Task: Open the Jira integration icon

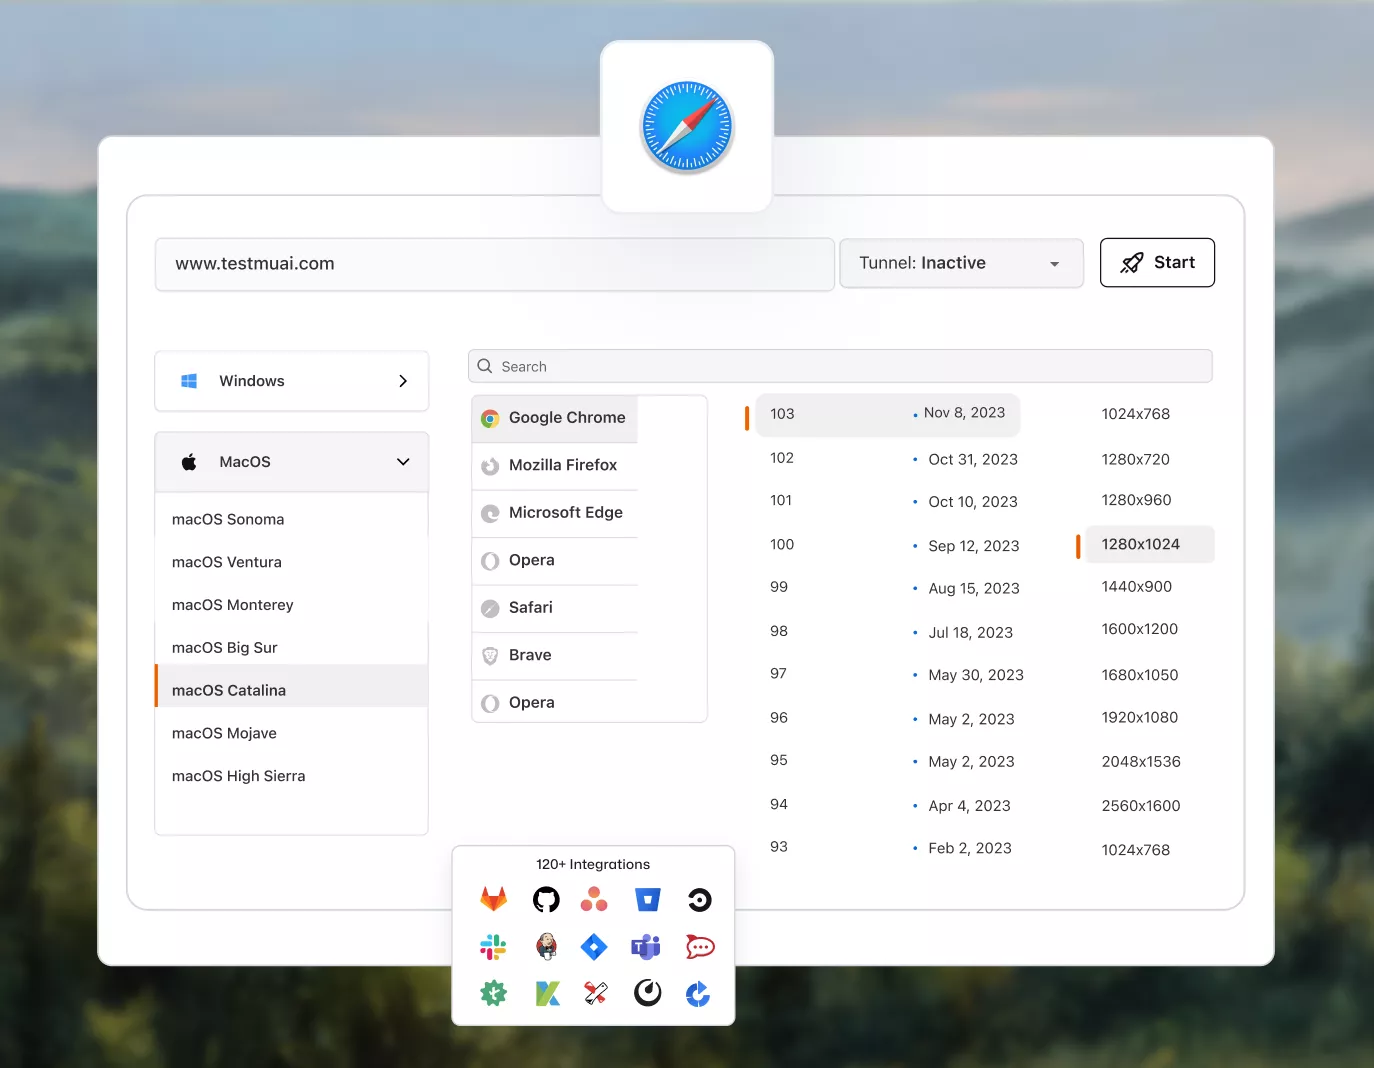Action: [x=594, y=946]
